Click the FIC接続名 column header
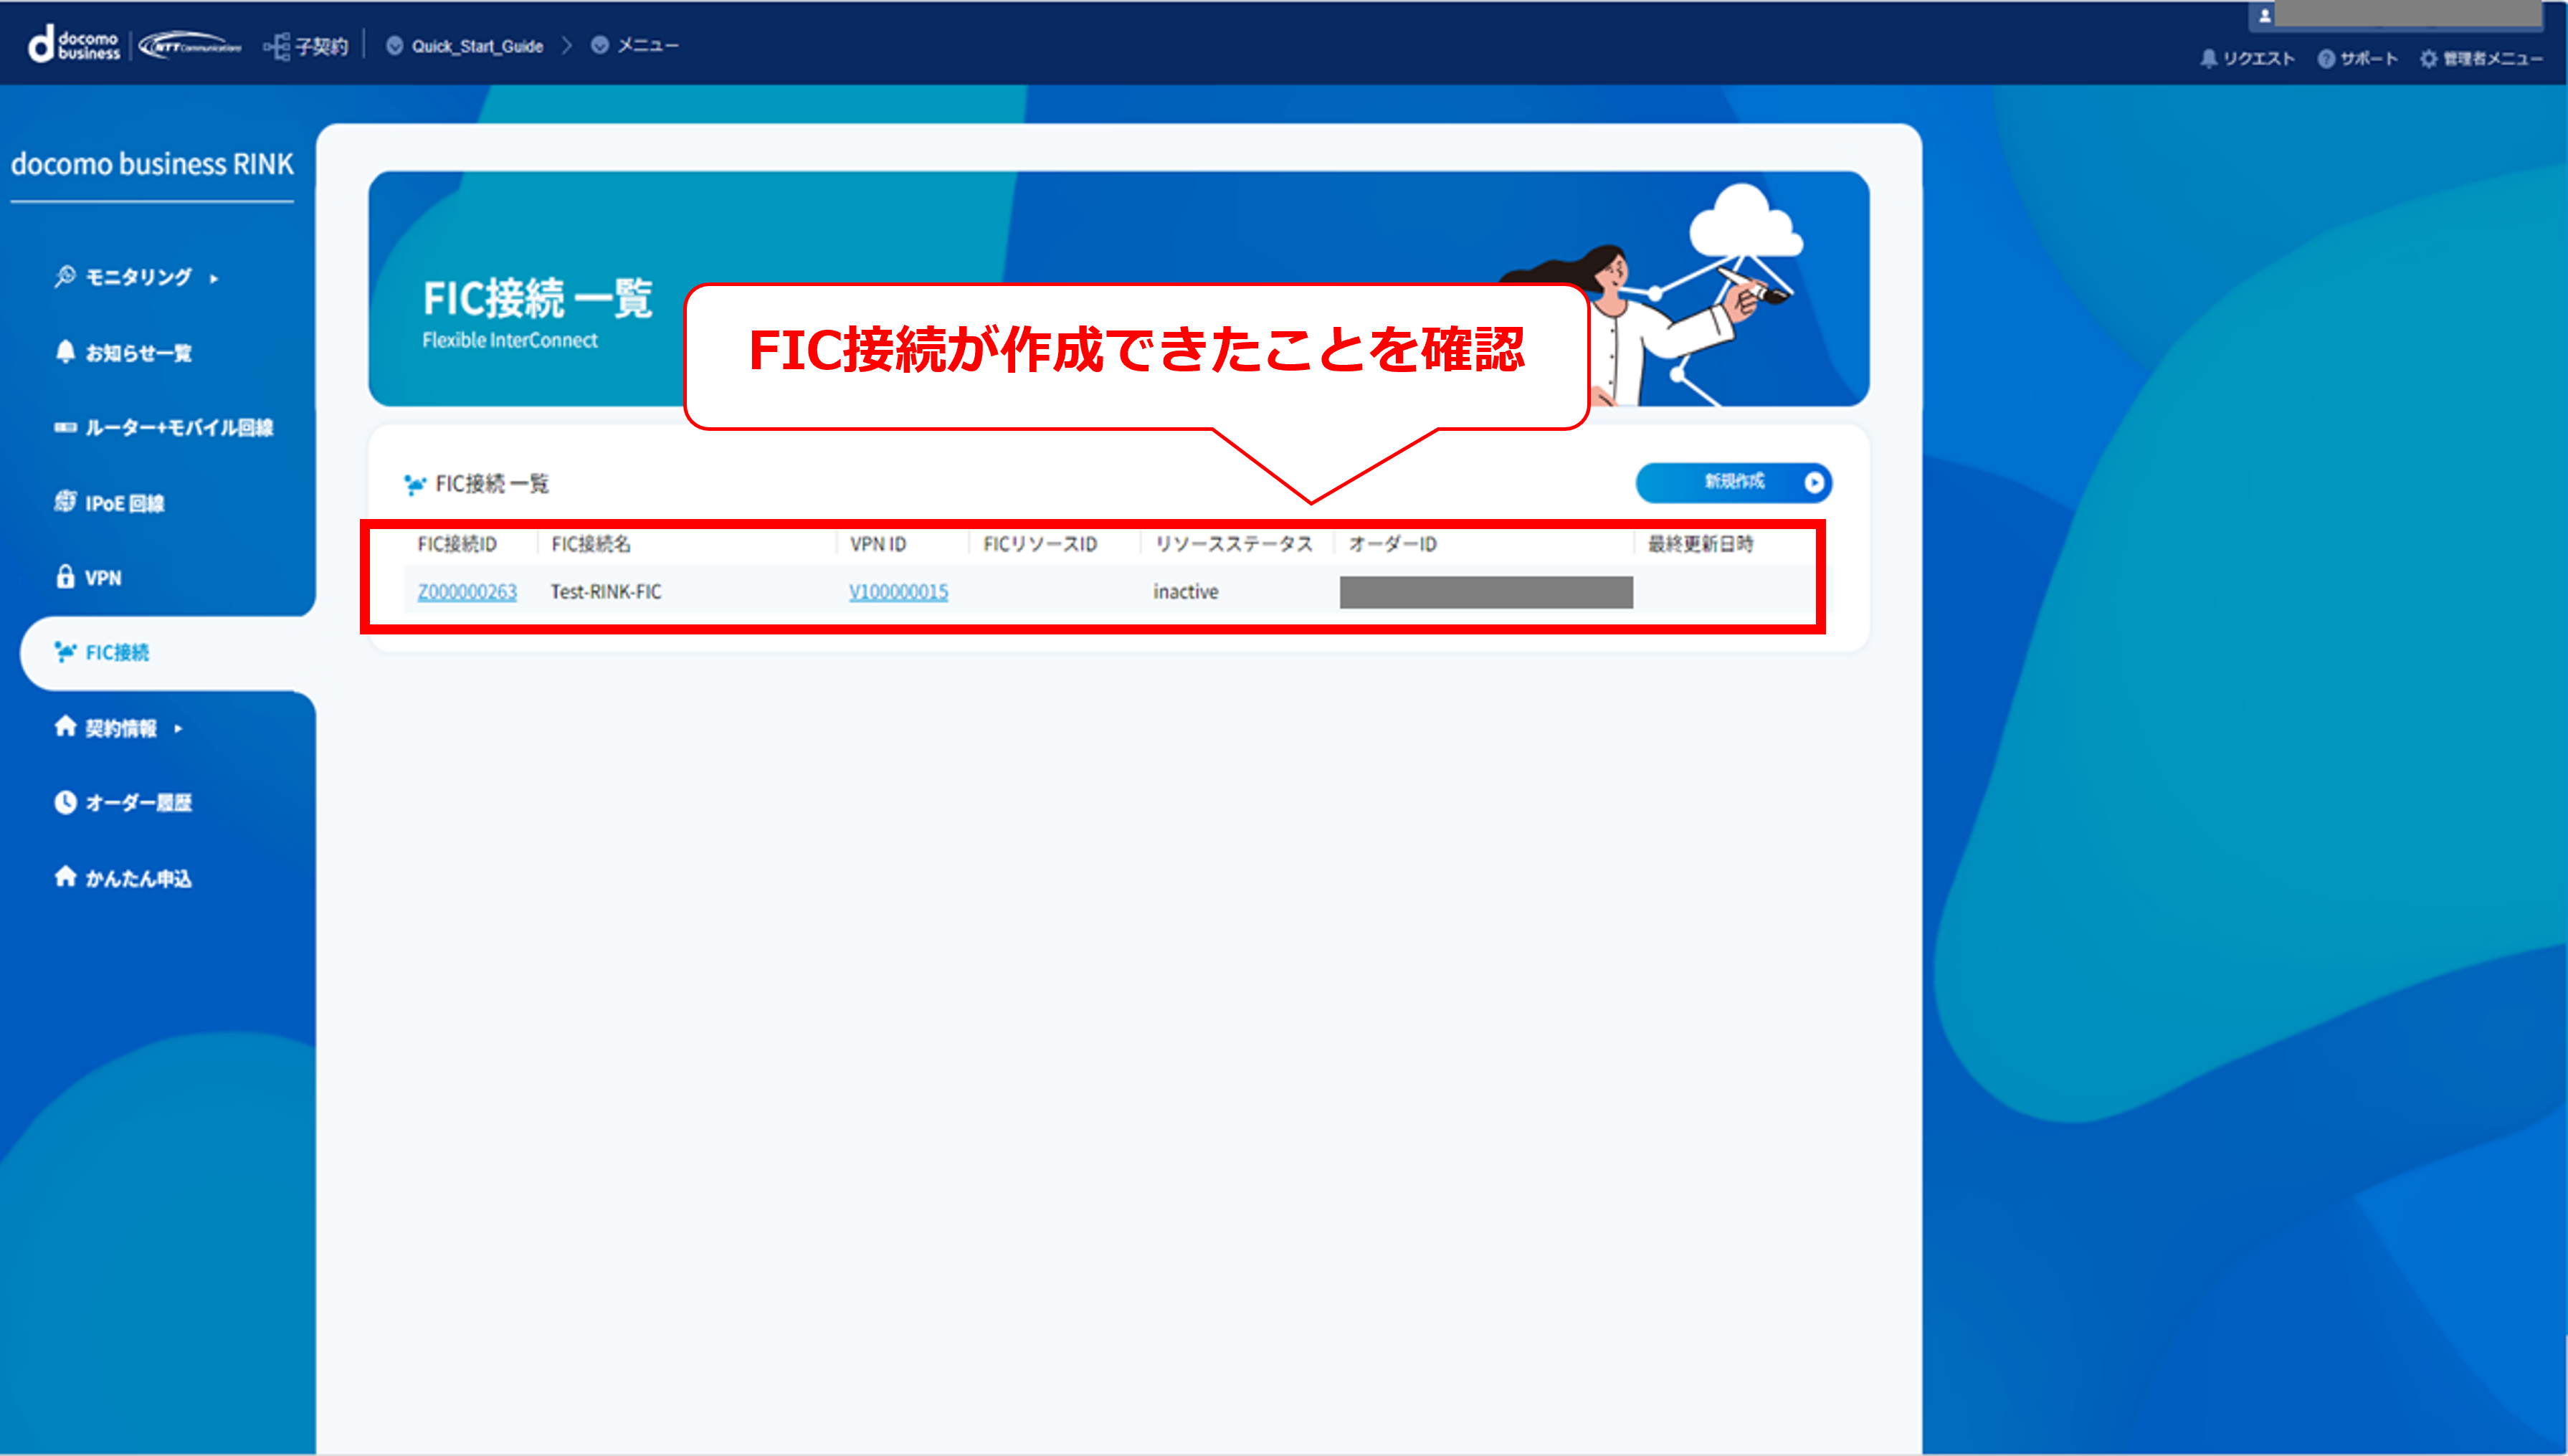The width and height of the screenshot is (2568, 1456). (591, 544)
